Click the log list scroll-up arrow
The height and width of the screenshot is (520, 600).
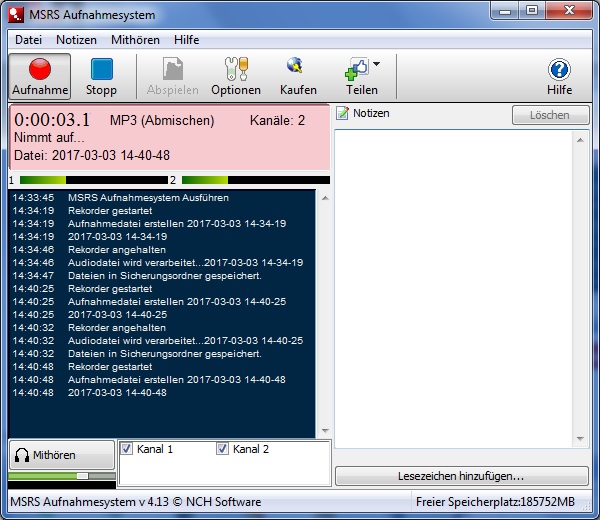click(x=325, y=198)
